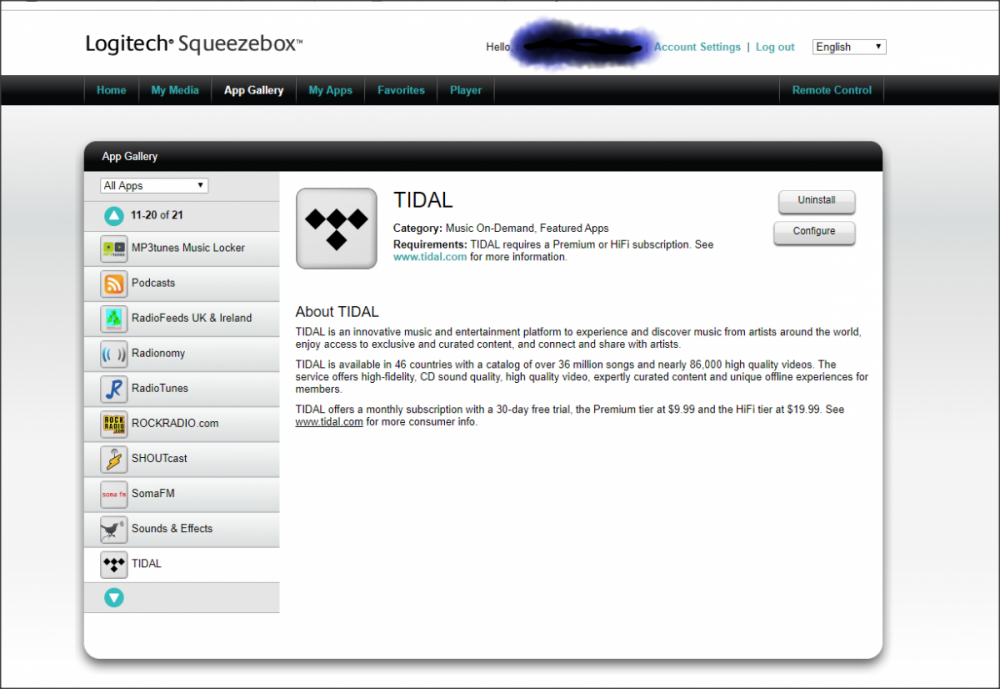Click the SHOUTcast app icon
Screen dimensions: 1000x689
point(114,459)
